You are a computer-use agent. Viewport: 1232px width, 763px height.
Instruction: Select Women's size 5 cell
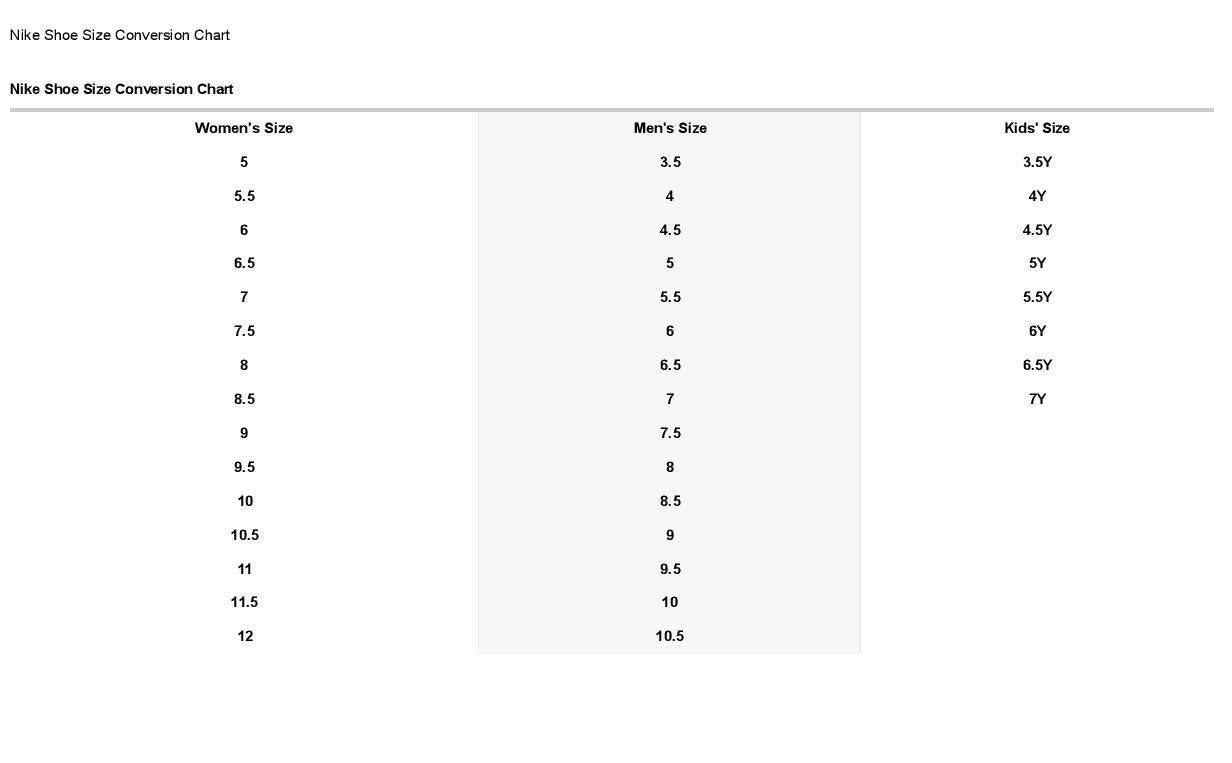click(x=244, y=162)
